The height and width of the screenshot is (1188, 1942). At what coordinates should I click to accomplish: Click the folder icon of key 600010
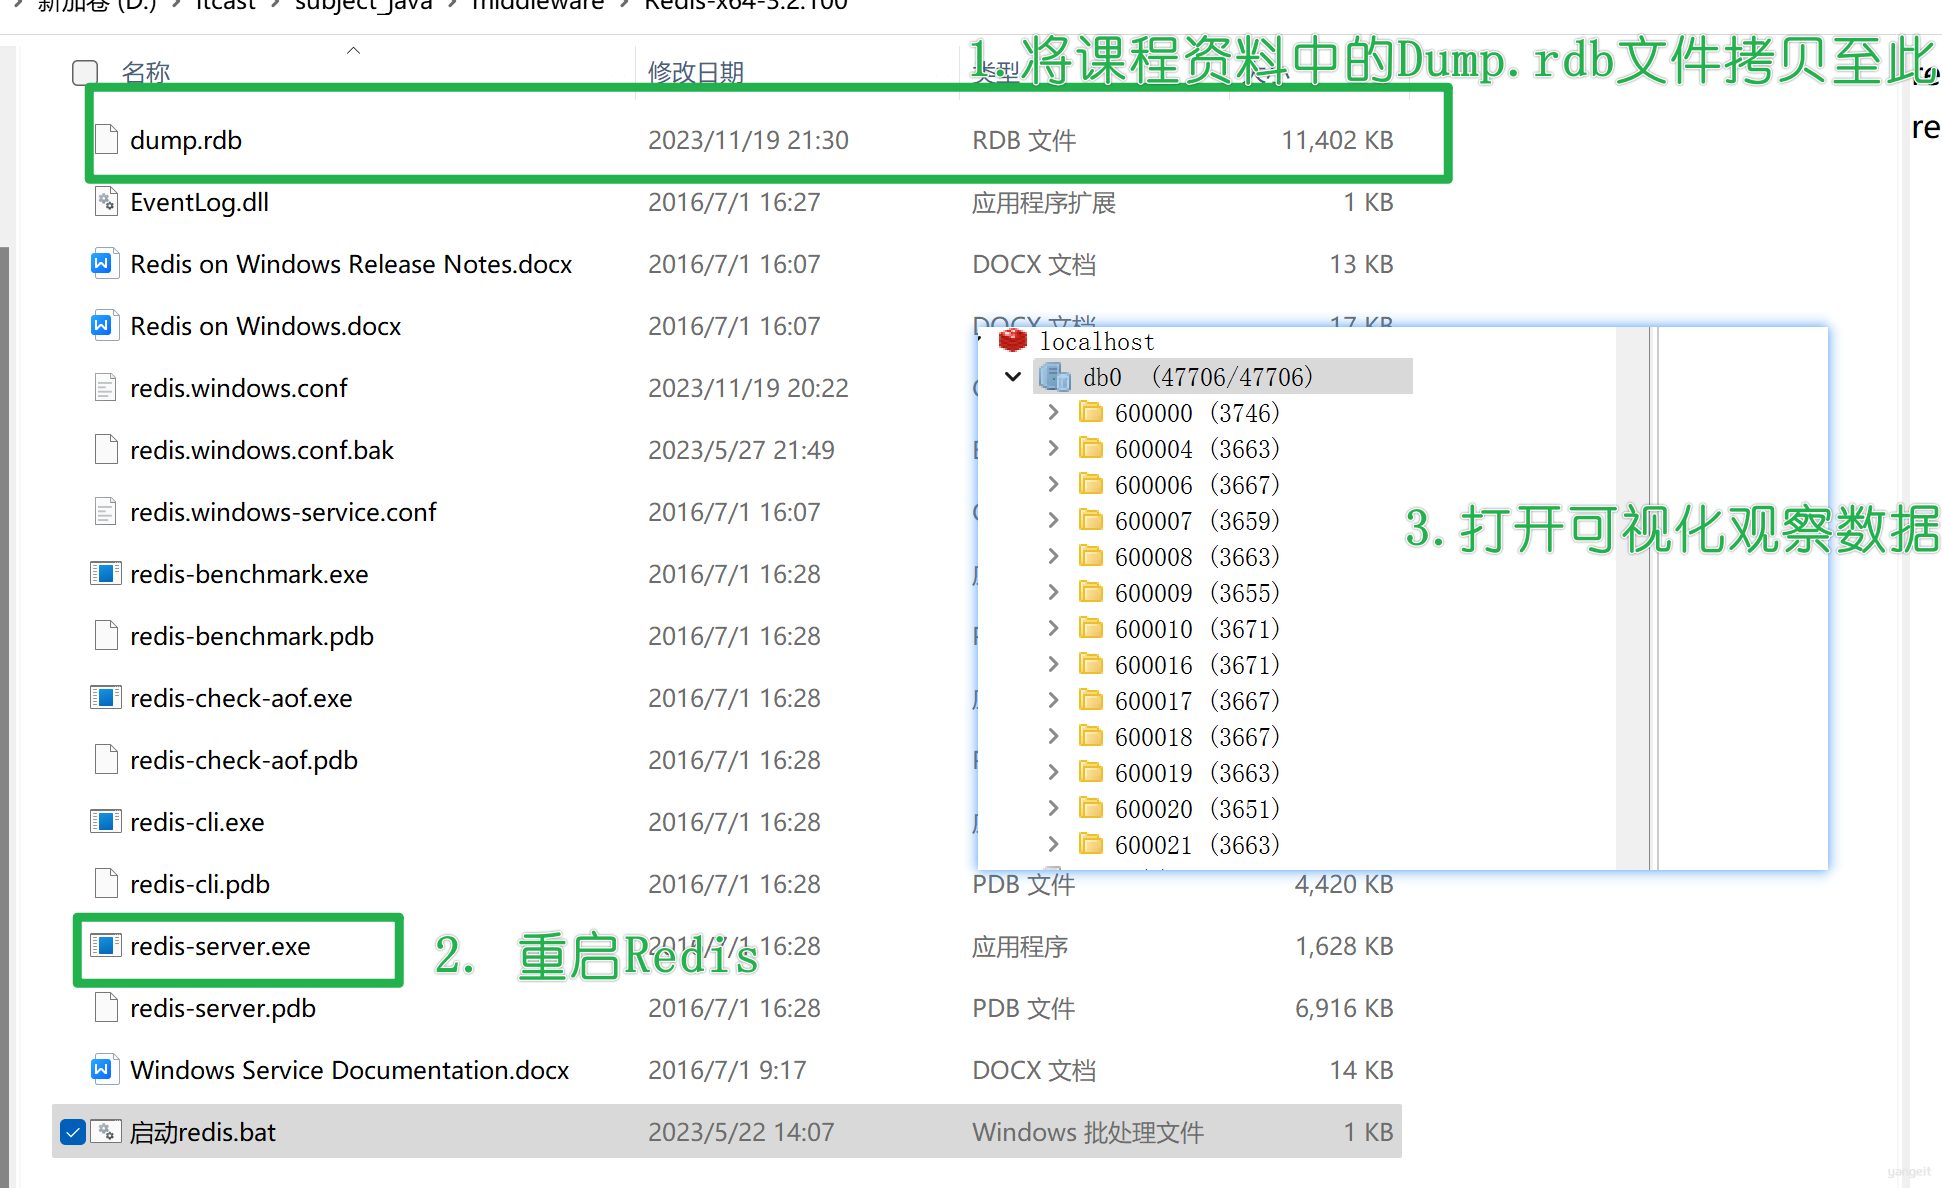click(x=1091, y=629)
